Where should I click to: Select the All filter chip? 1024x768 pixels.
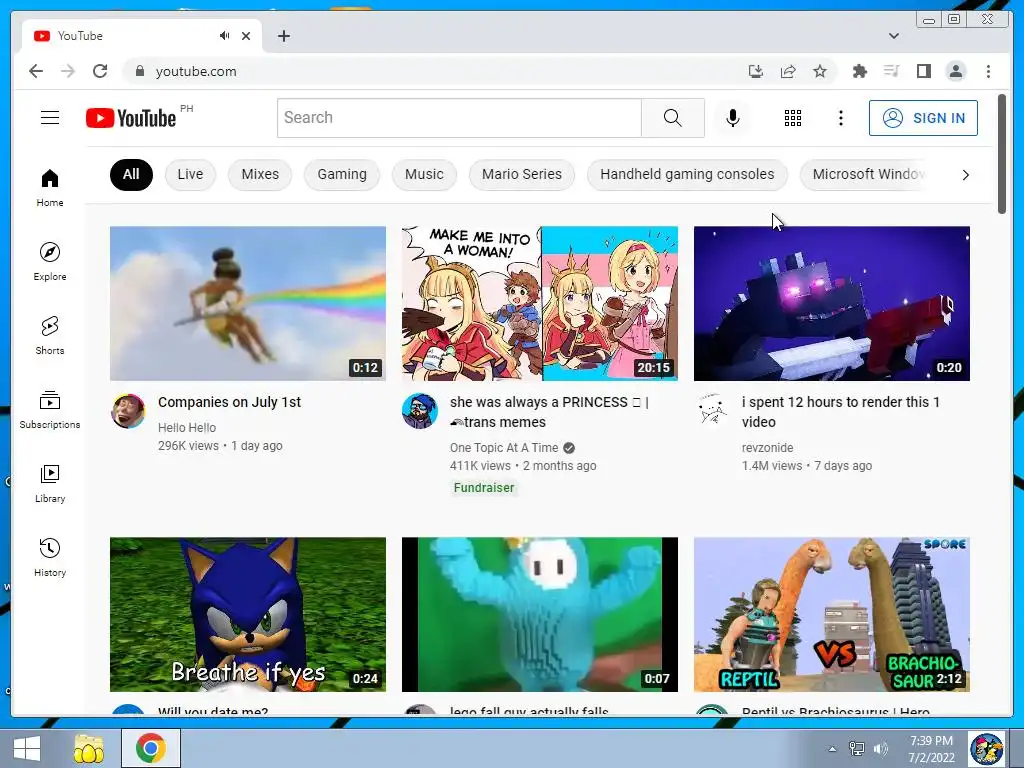(131, 174)
